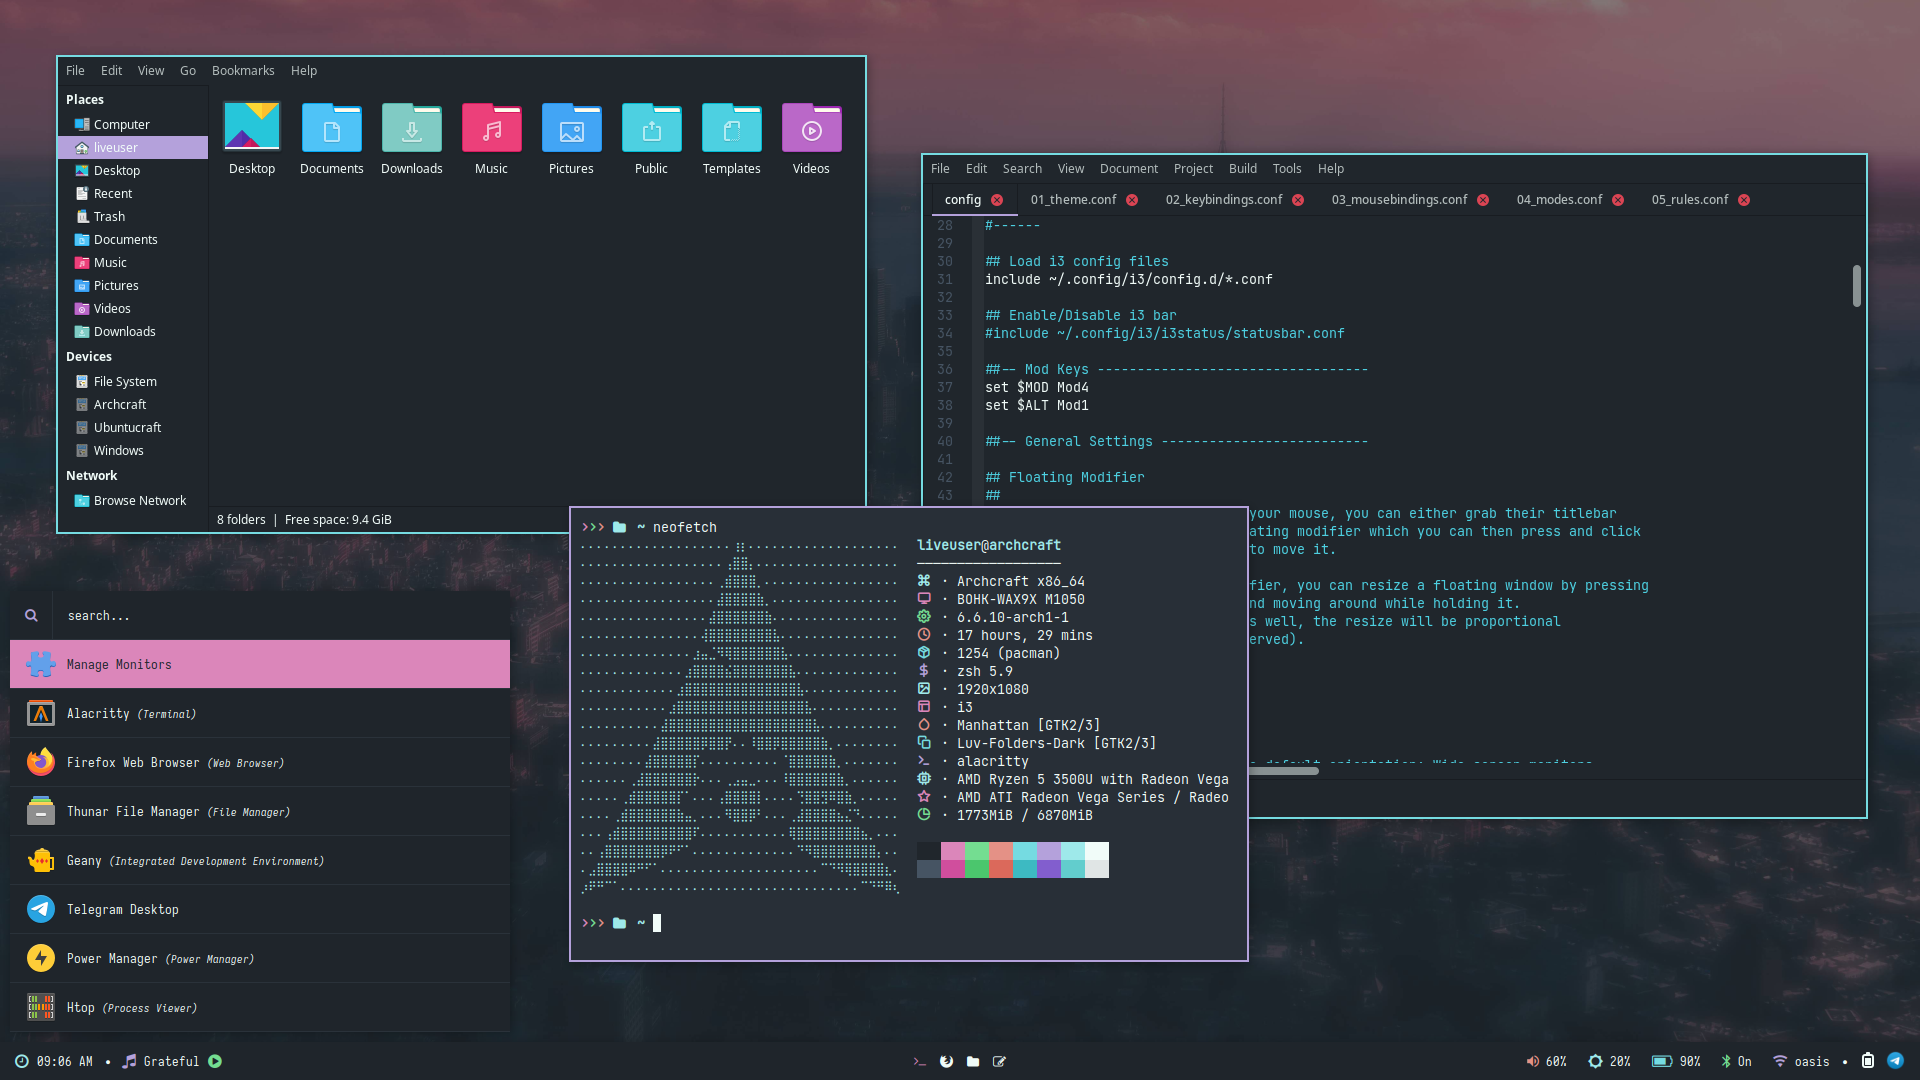The width and height of the screenshot is (1920, 1080).
Task: Click the Firefox icon in bottom bar
Action: (x=946, y=1062)
